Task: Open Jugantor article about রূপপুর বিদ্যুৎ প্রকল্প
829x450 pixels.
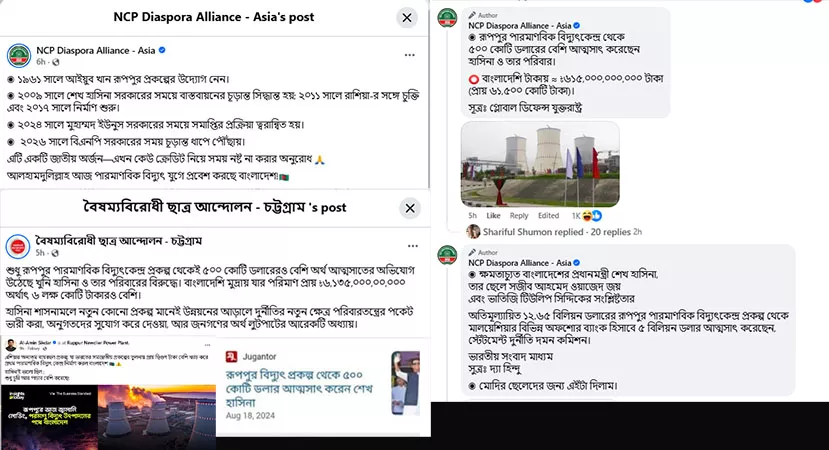Action: [299, 389]
